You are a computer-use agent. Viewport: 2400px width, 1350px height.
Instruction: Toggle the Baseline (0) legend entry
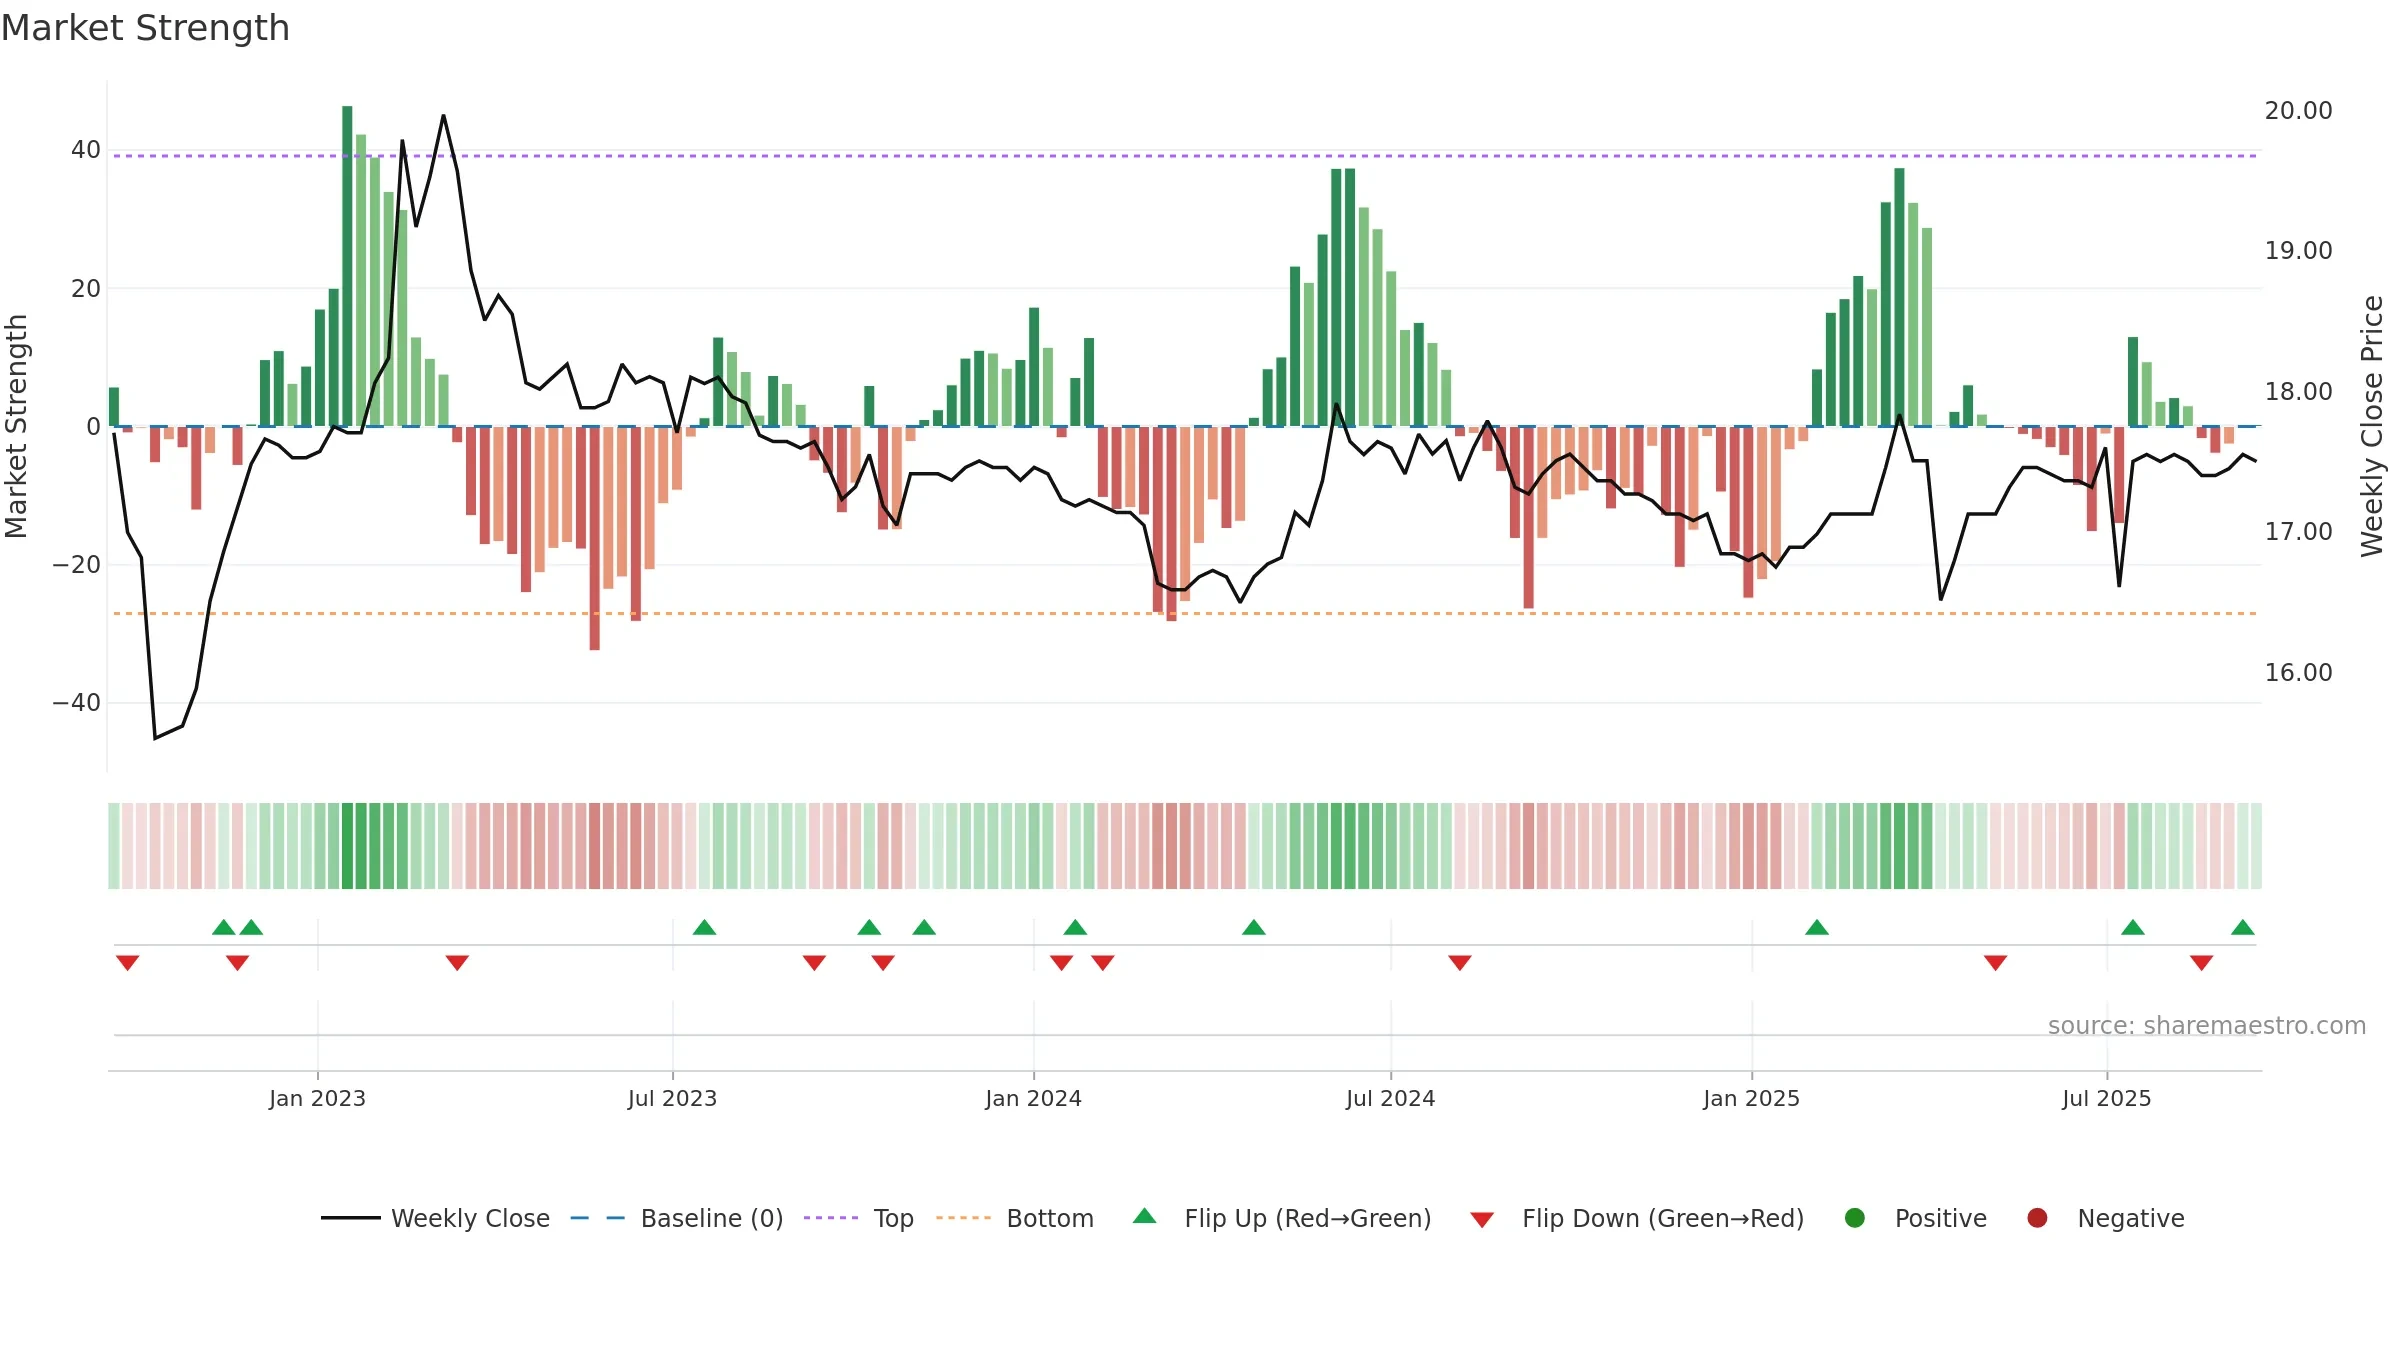[x=677, y=1218]
